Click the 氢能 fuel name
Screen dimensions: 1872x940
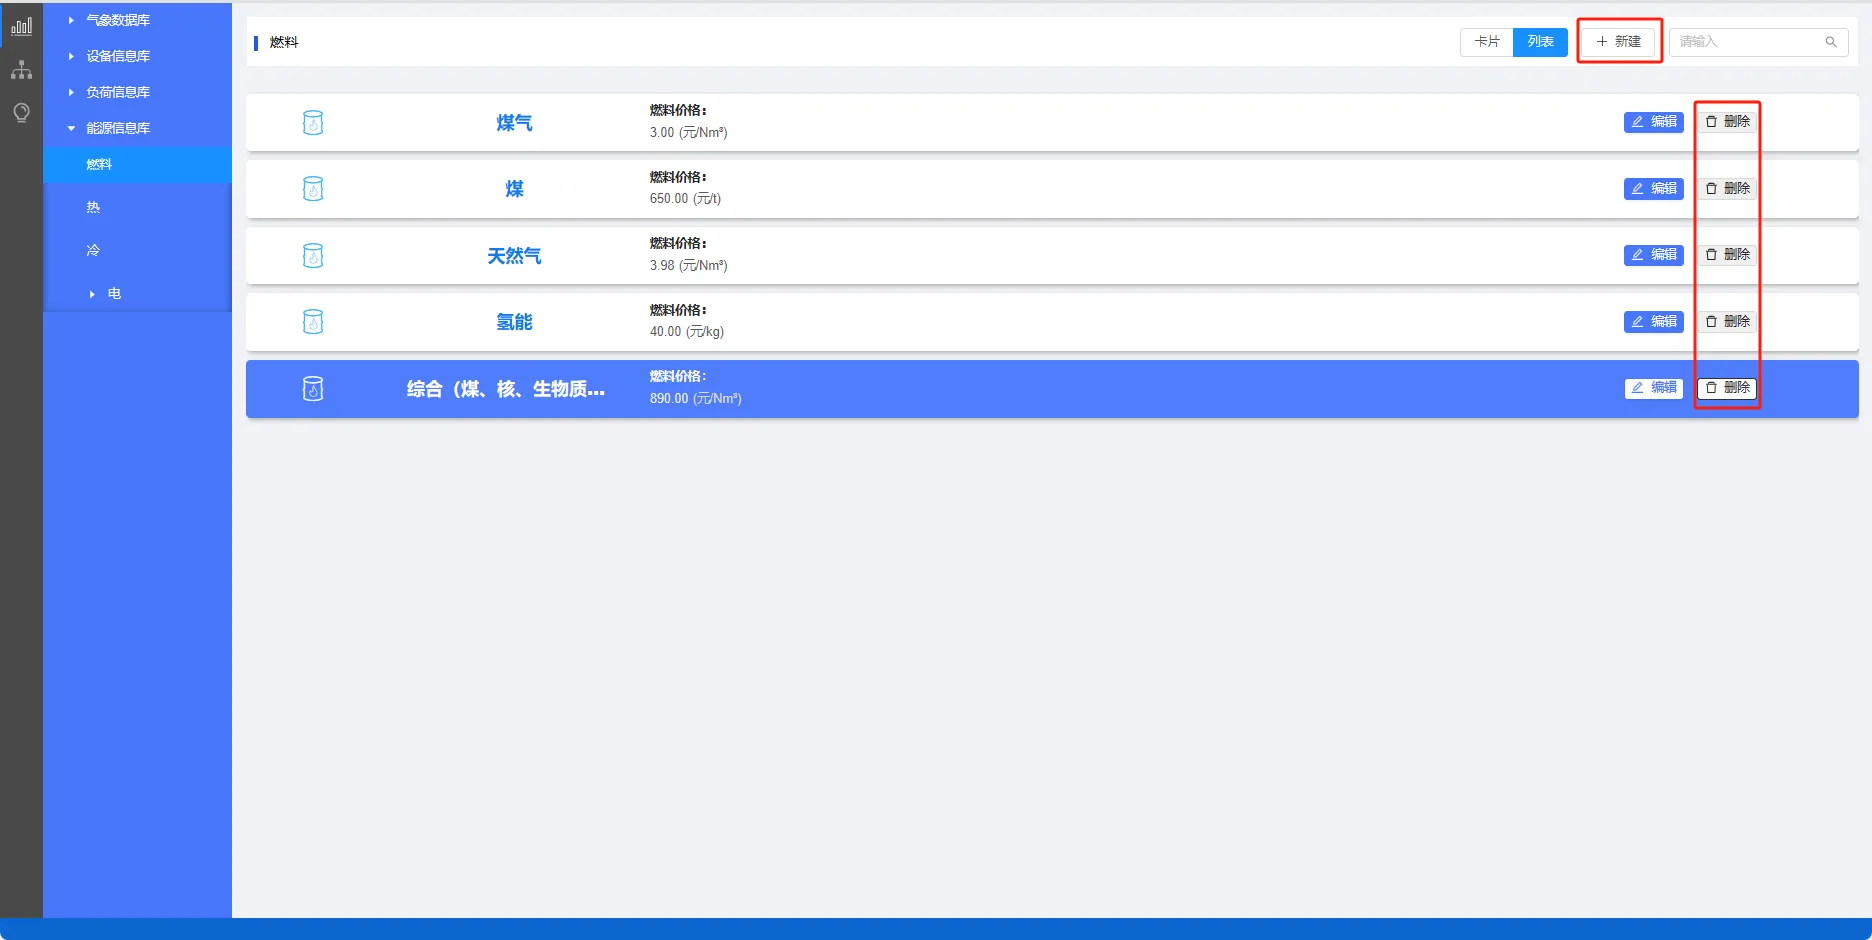point(514,322)
